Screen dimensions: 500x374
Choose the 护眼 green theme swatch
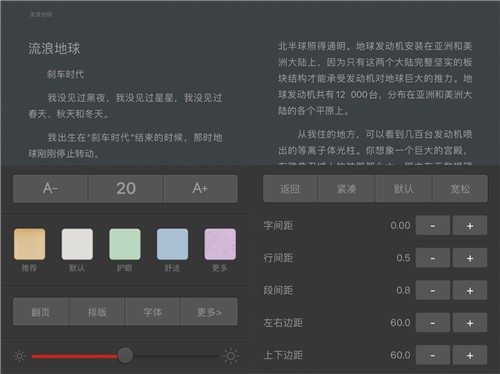[125, 244]
